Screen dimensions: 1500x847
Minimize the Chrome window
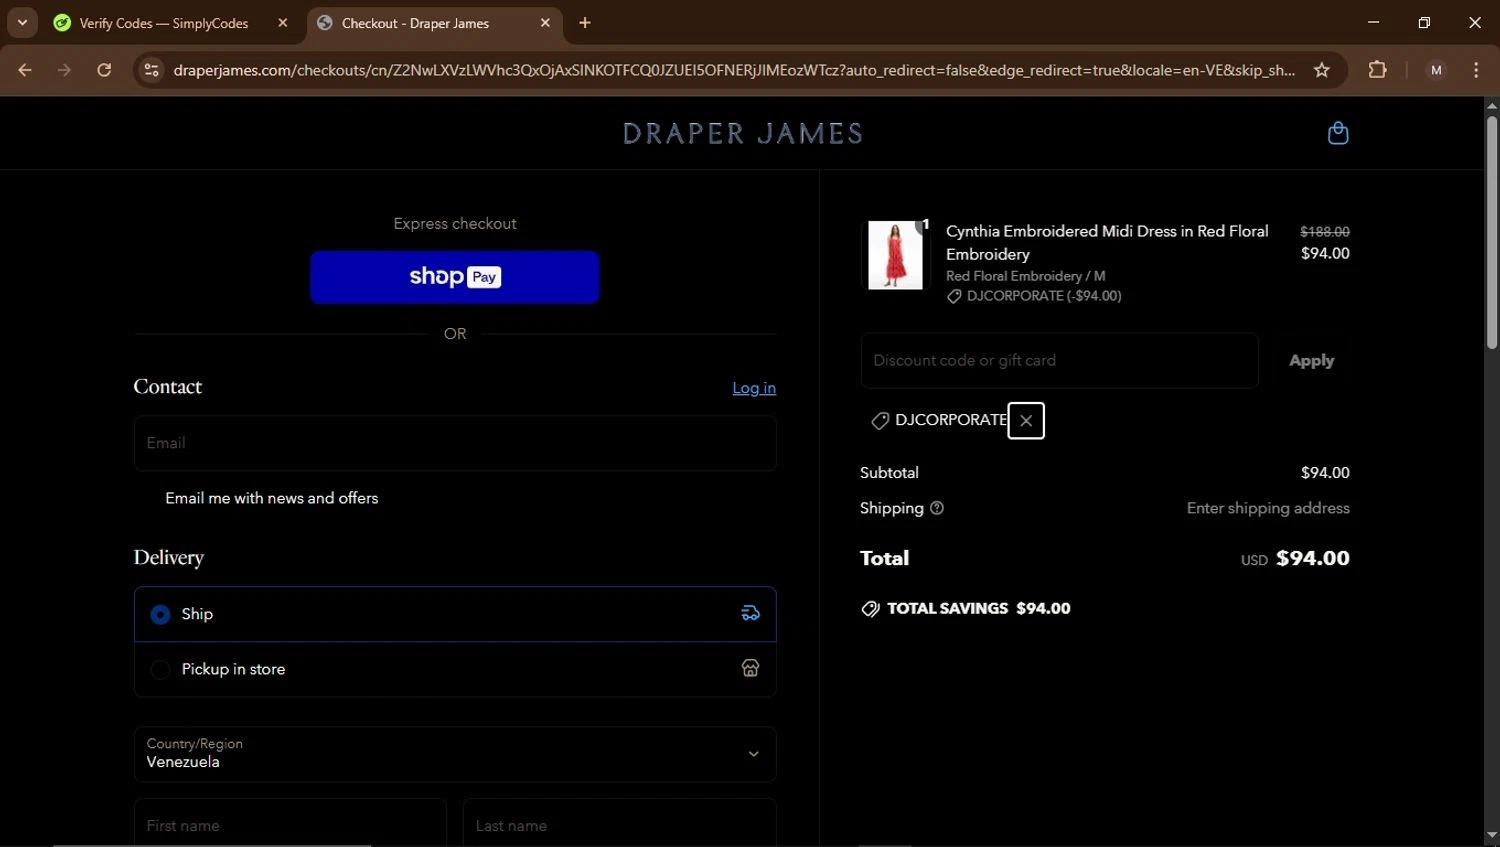(x=1373, y=22)
